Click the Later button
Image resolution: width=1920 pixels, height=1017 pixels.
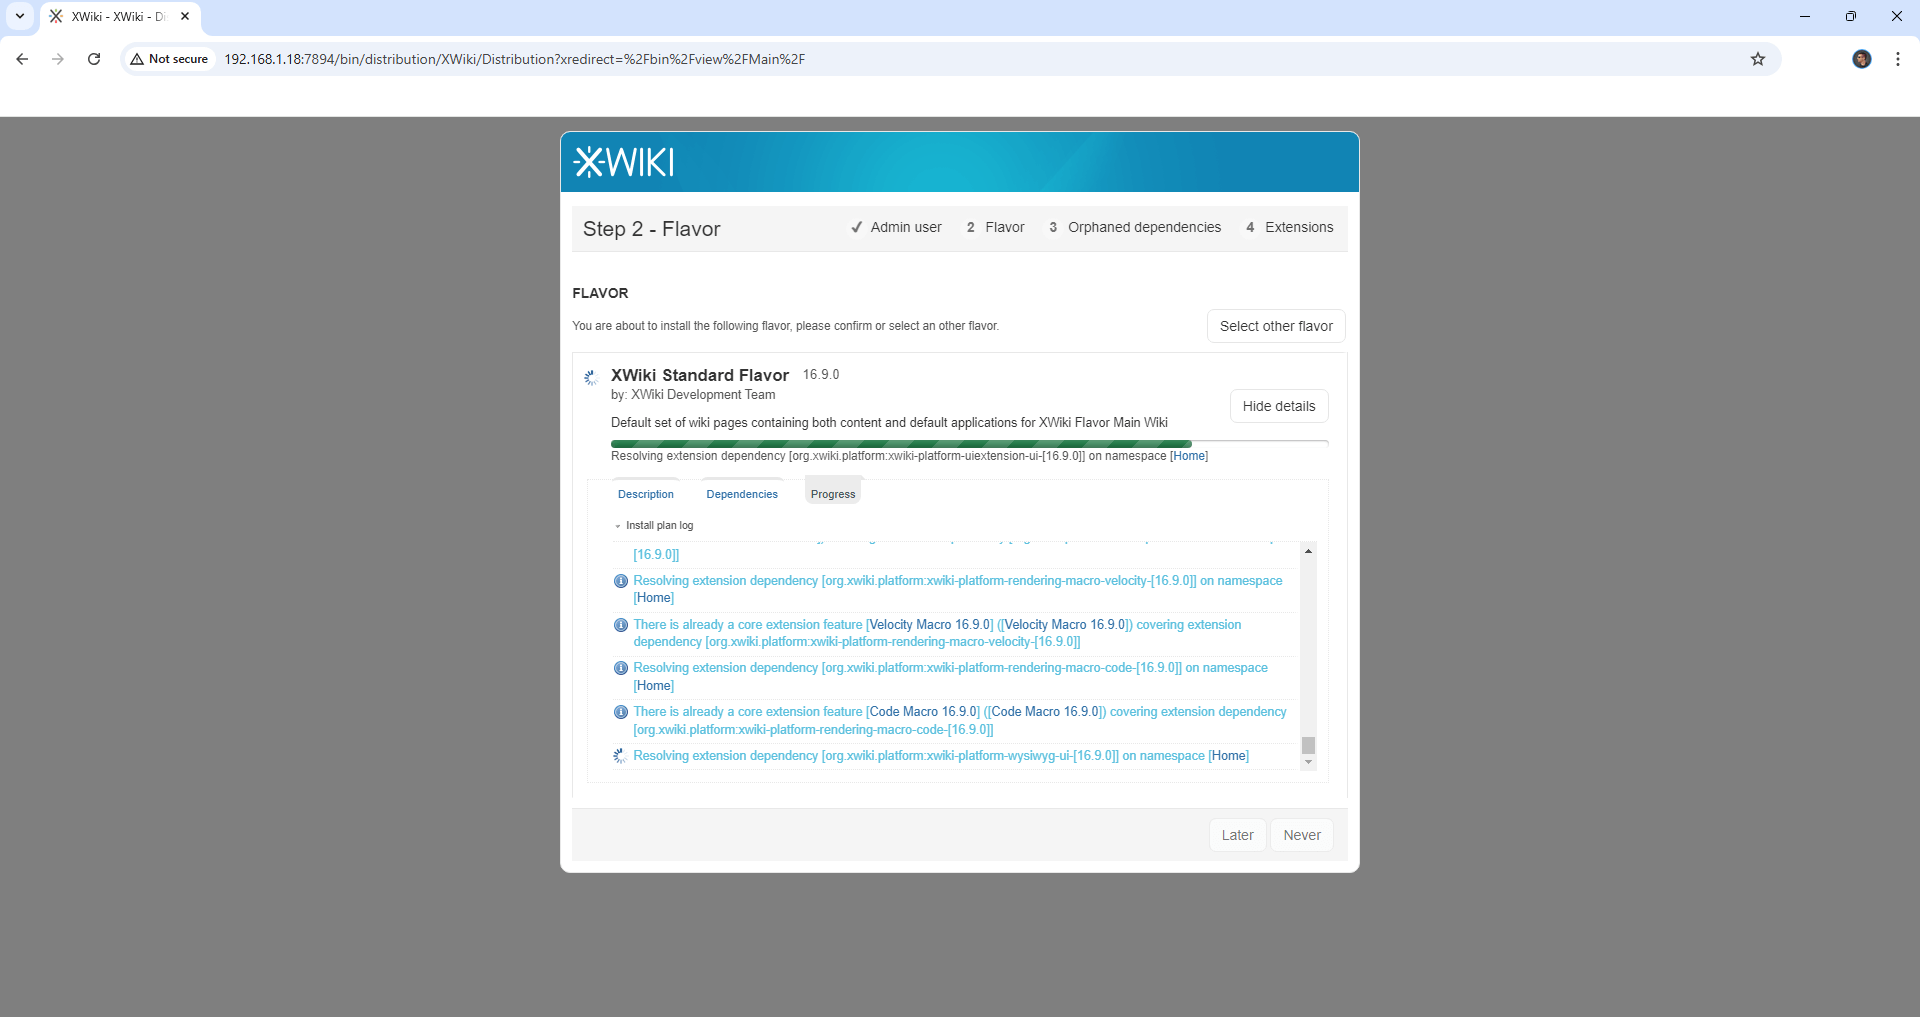[1237, 835]
